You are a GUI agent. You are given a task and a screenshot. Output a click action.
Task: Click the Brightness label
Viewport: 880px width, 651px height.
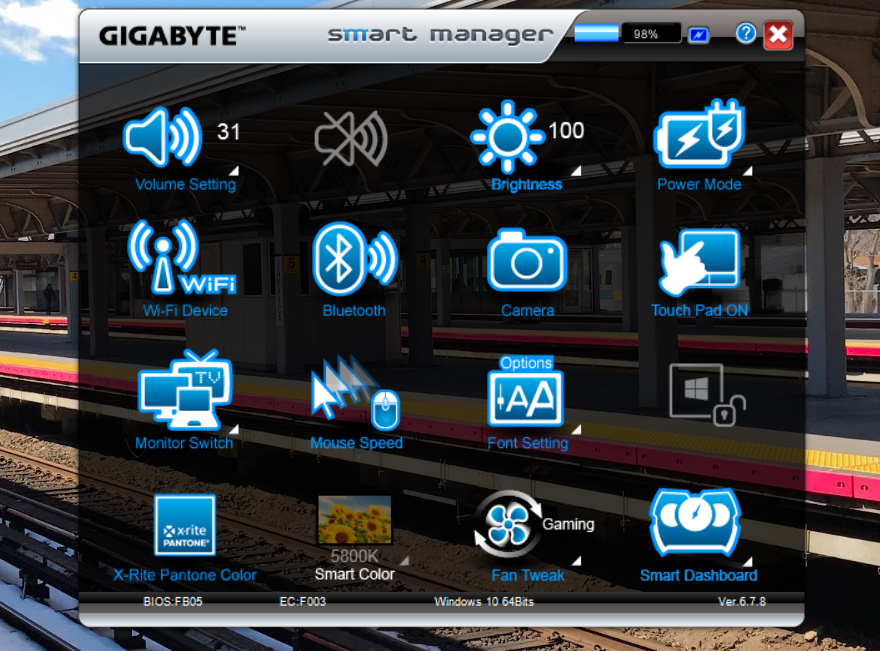[526, 185]
